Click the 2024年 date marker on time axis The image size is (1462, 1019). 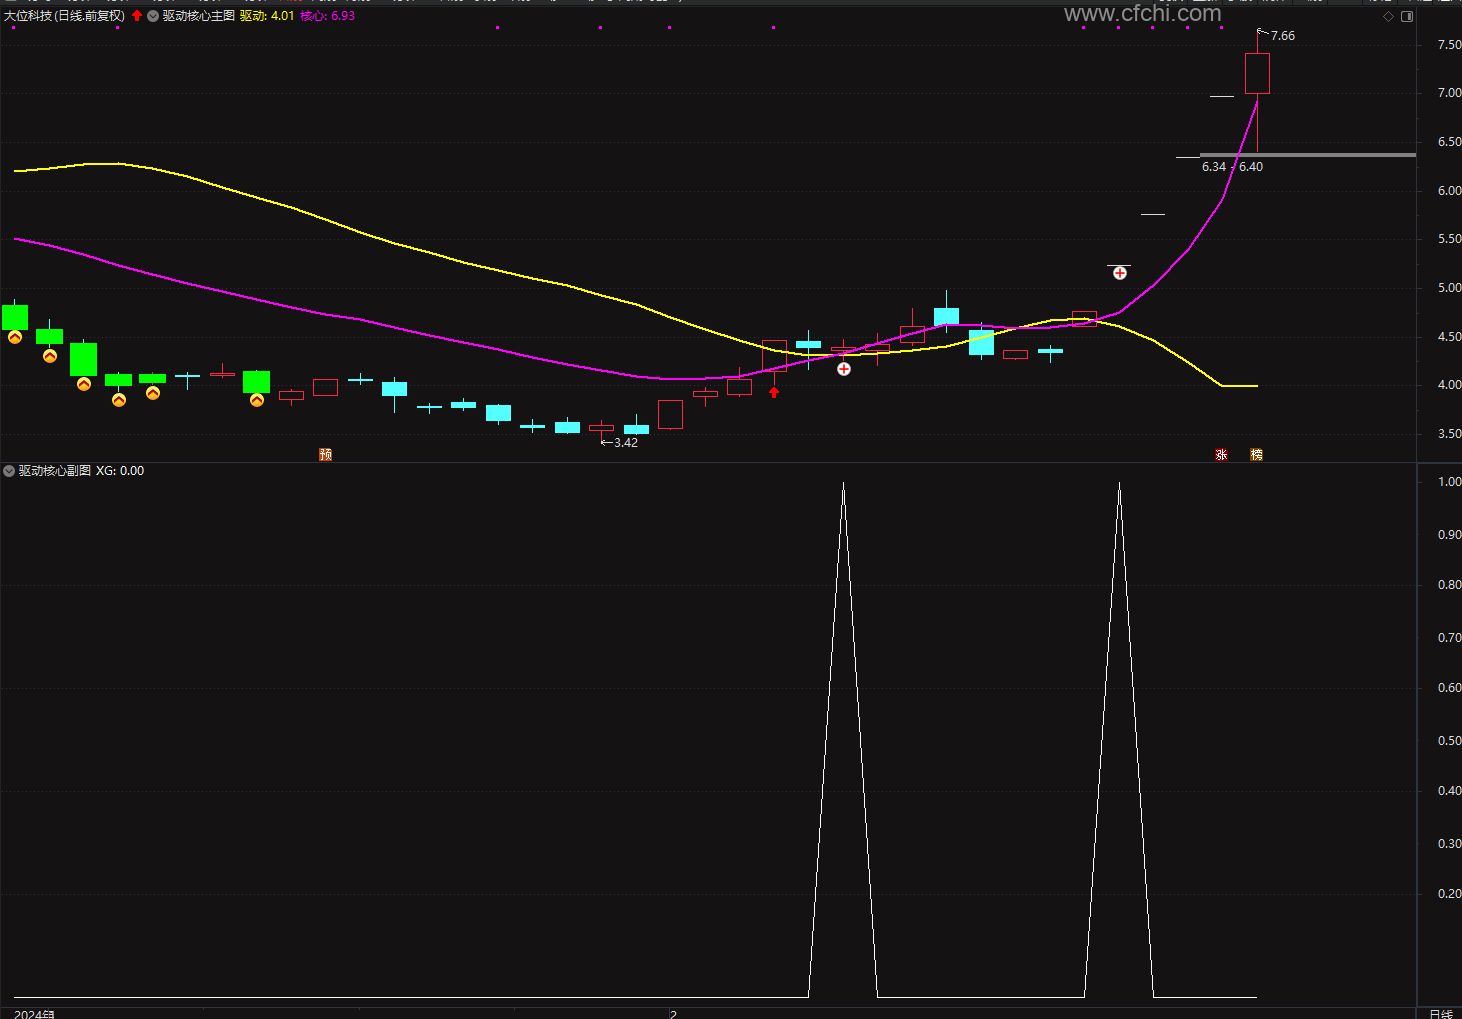(x=34, y=1013)
